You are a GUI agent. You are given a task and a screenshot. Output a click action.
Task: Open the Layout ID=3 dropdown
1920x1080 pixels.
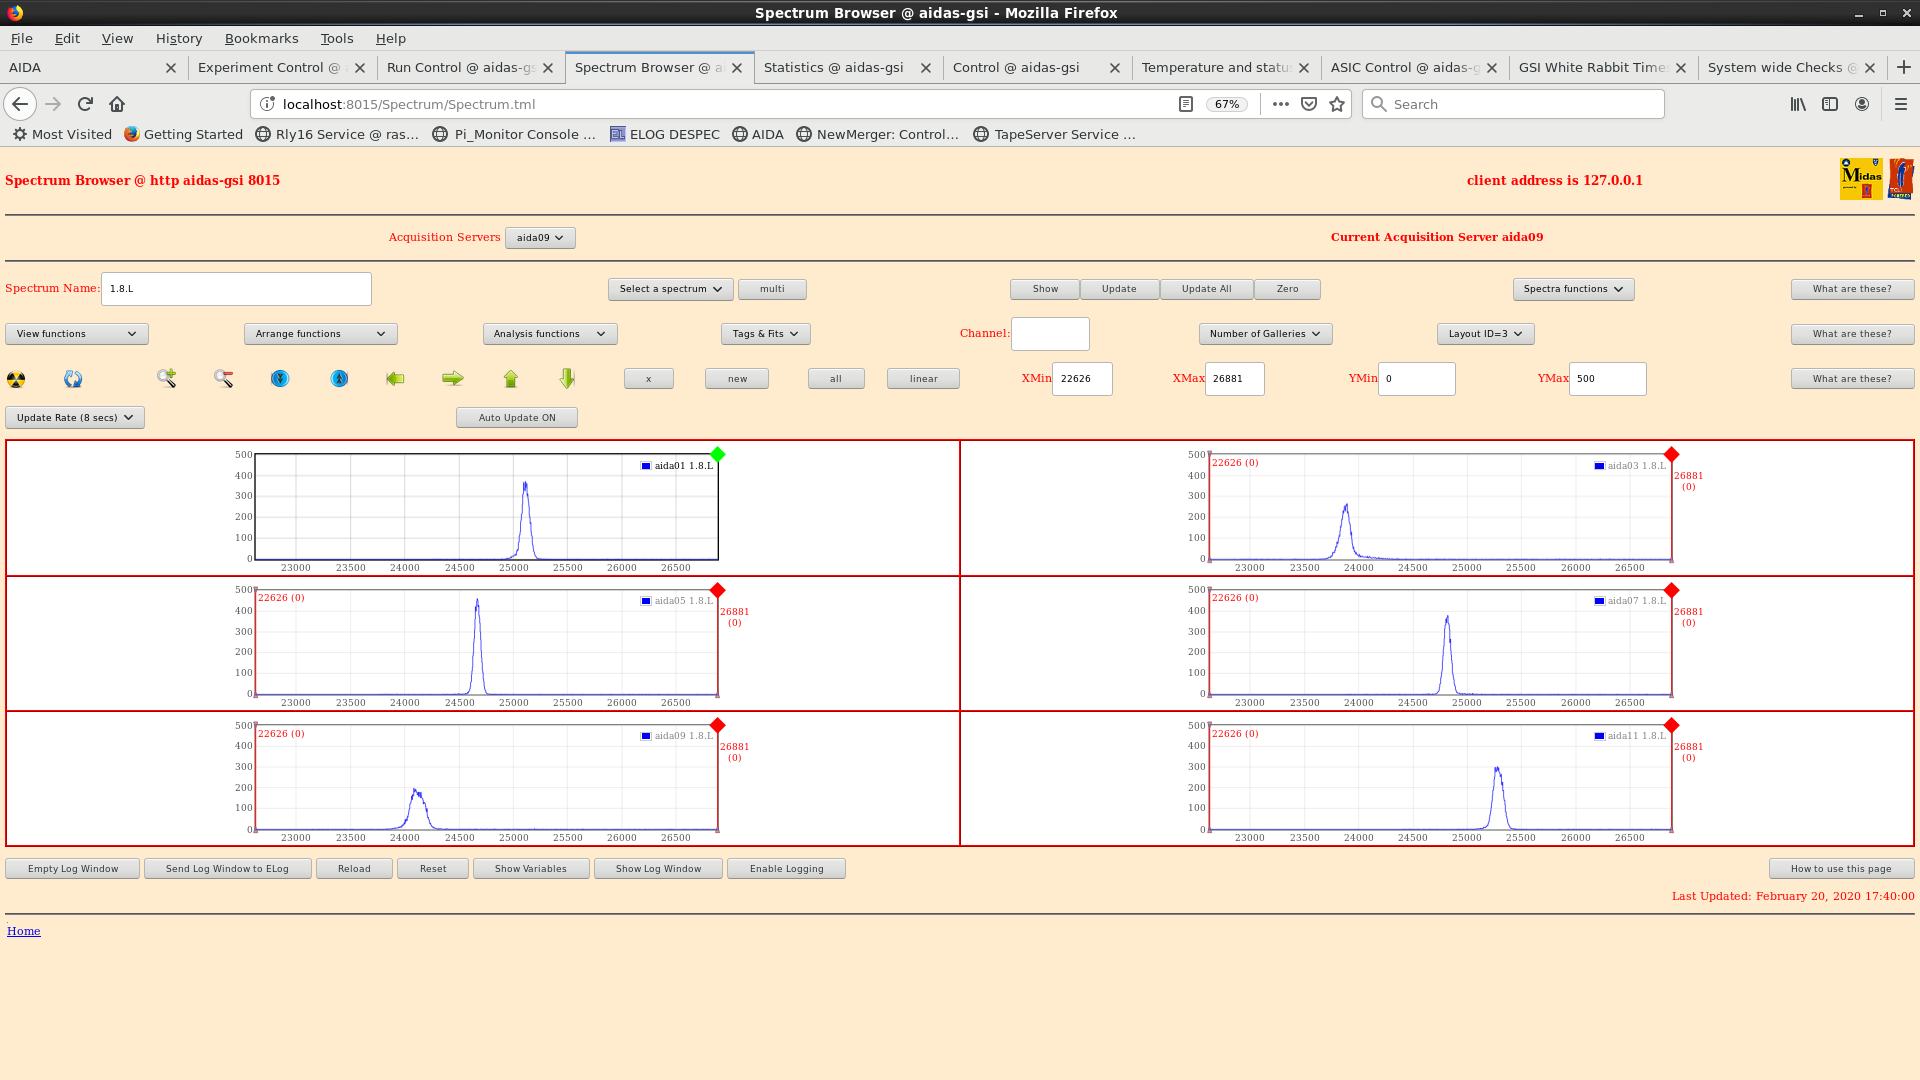(x=1485, y=334)
